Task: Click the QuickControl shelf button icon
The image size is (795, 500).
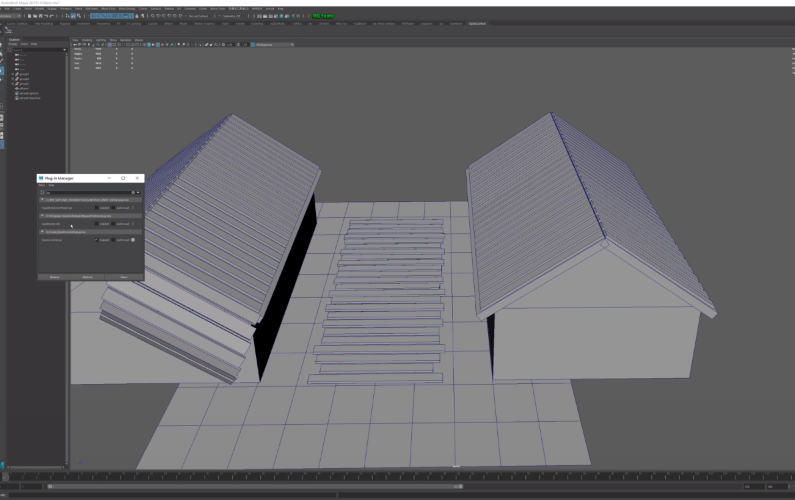Action: [9, 31]
